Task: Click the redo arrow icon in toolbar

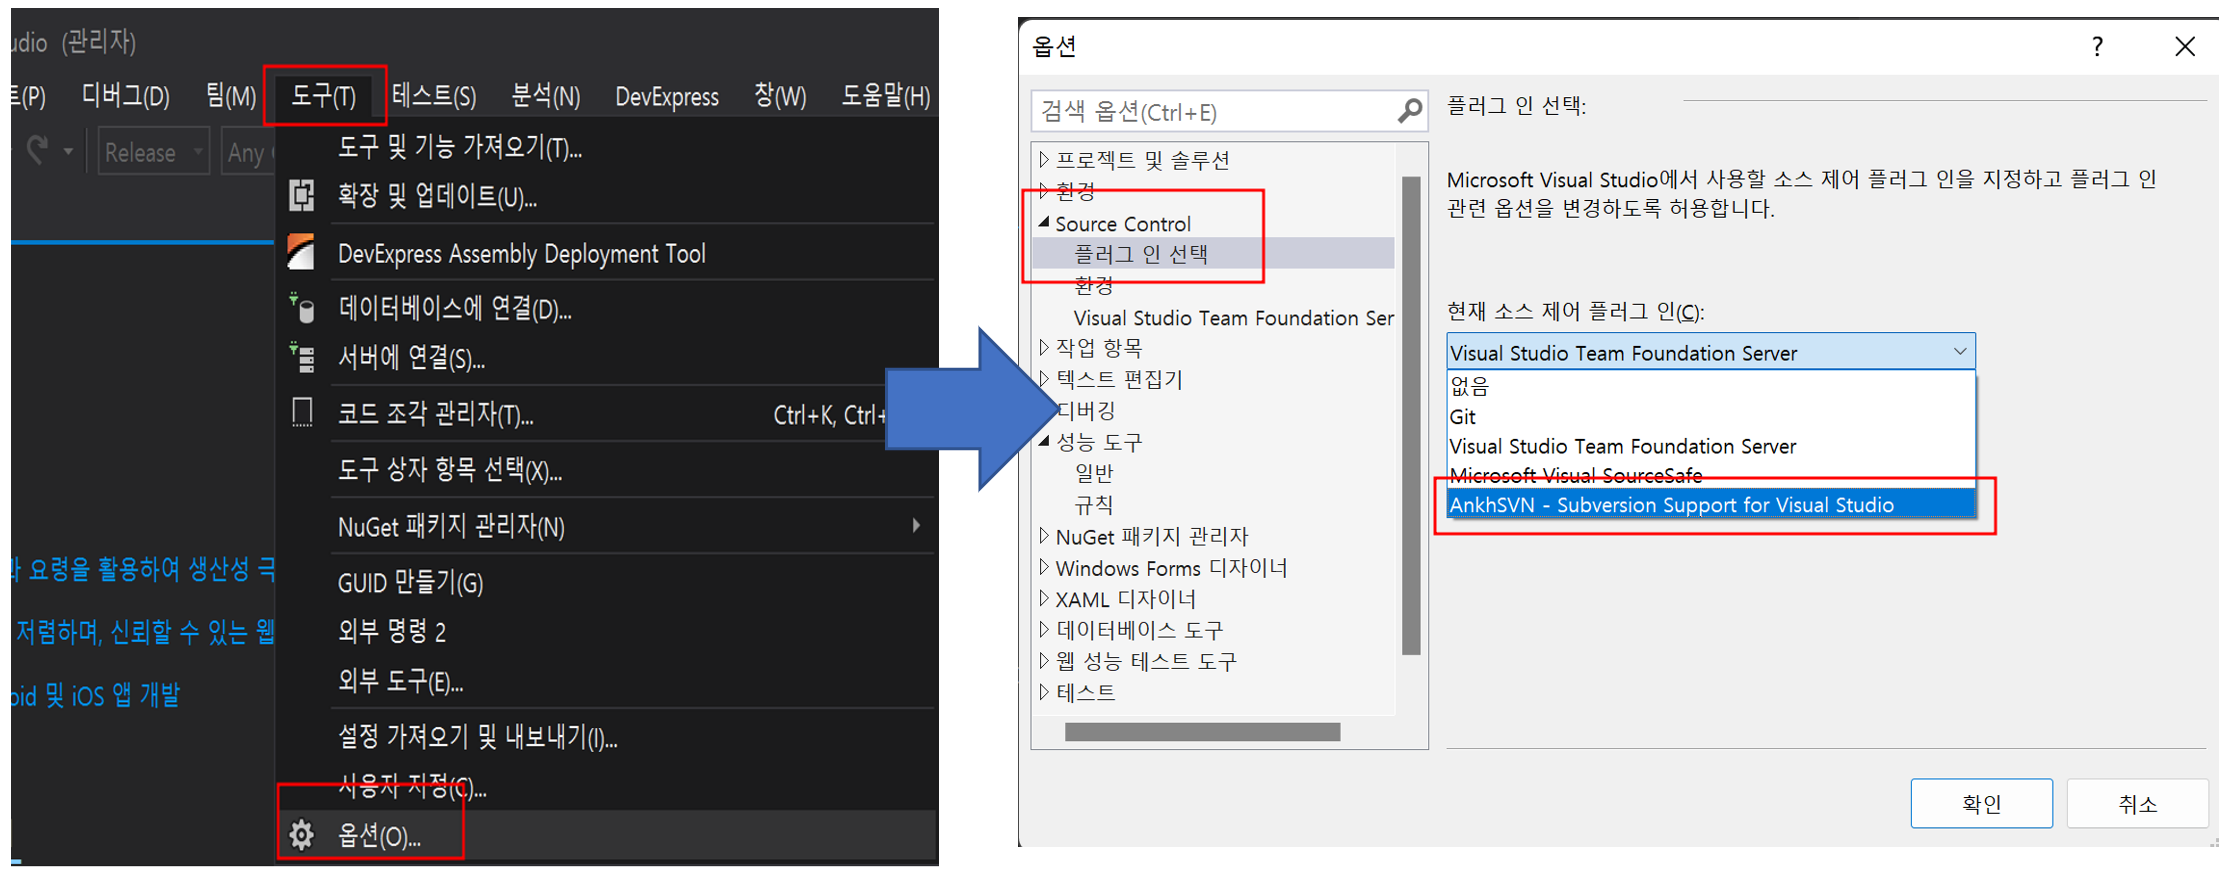Action: [x=38, y=152]
